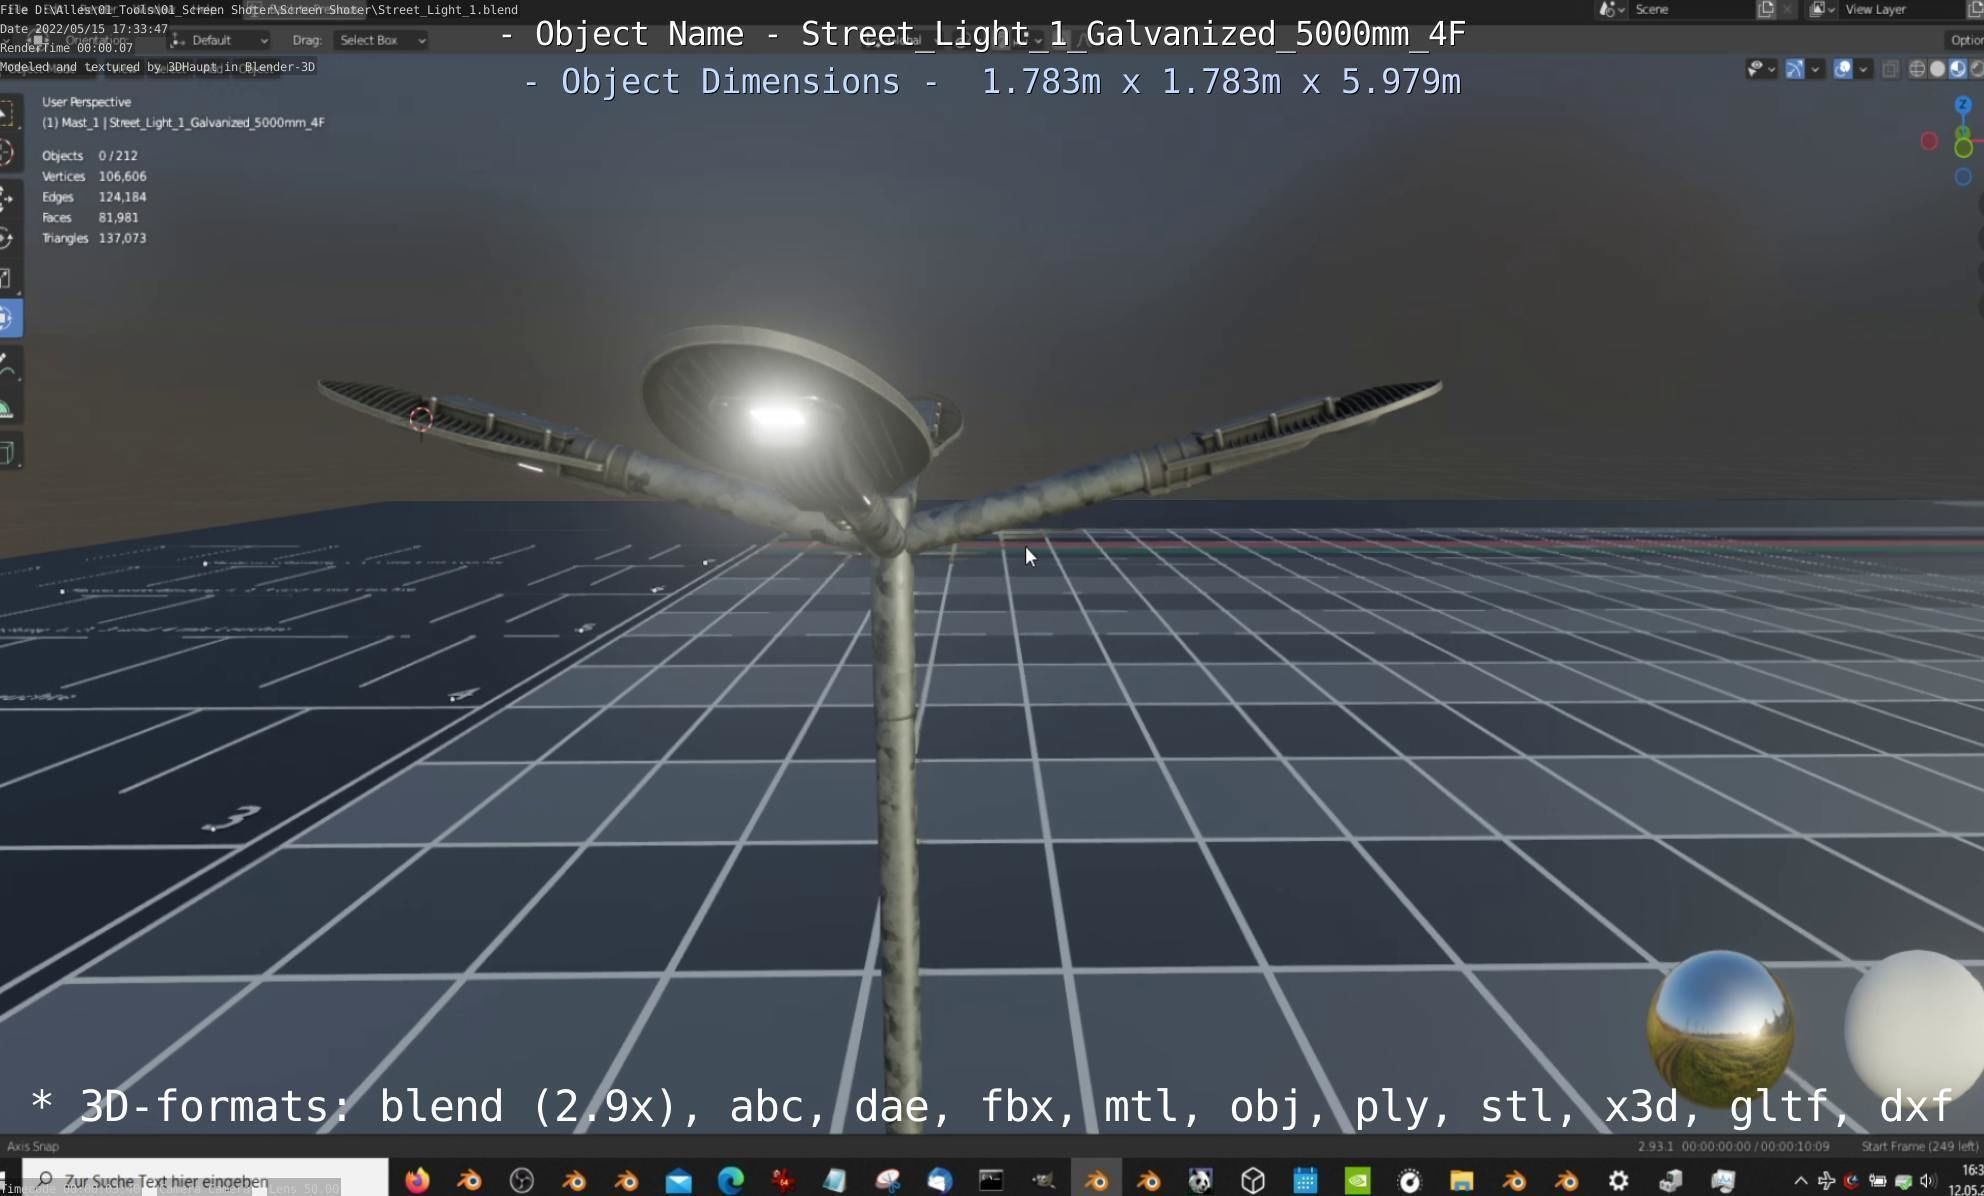The width and height of the screenshot is (1984, 1196).
Task: Open the view layer browse dropdown icon
Action: [x=1821, y=9]
